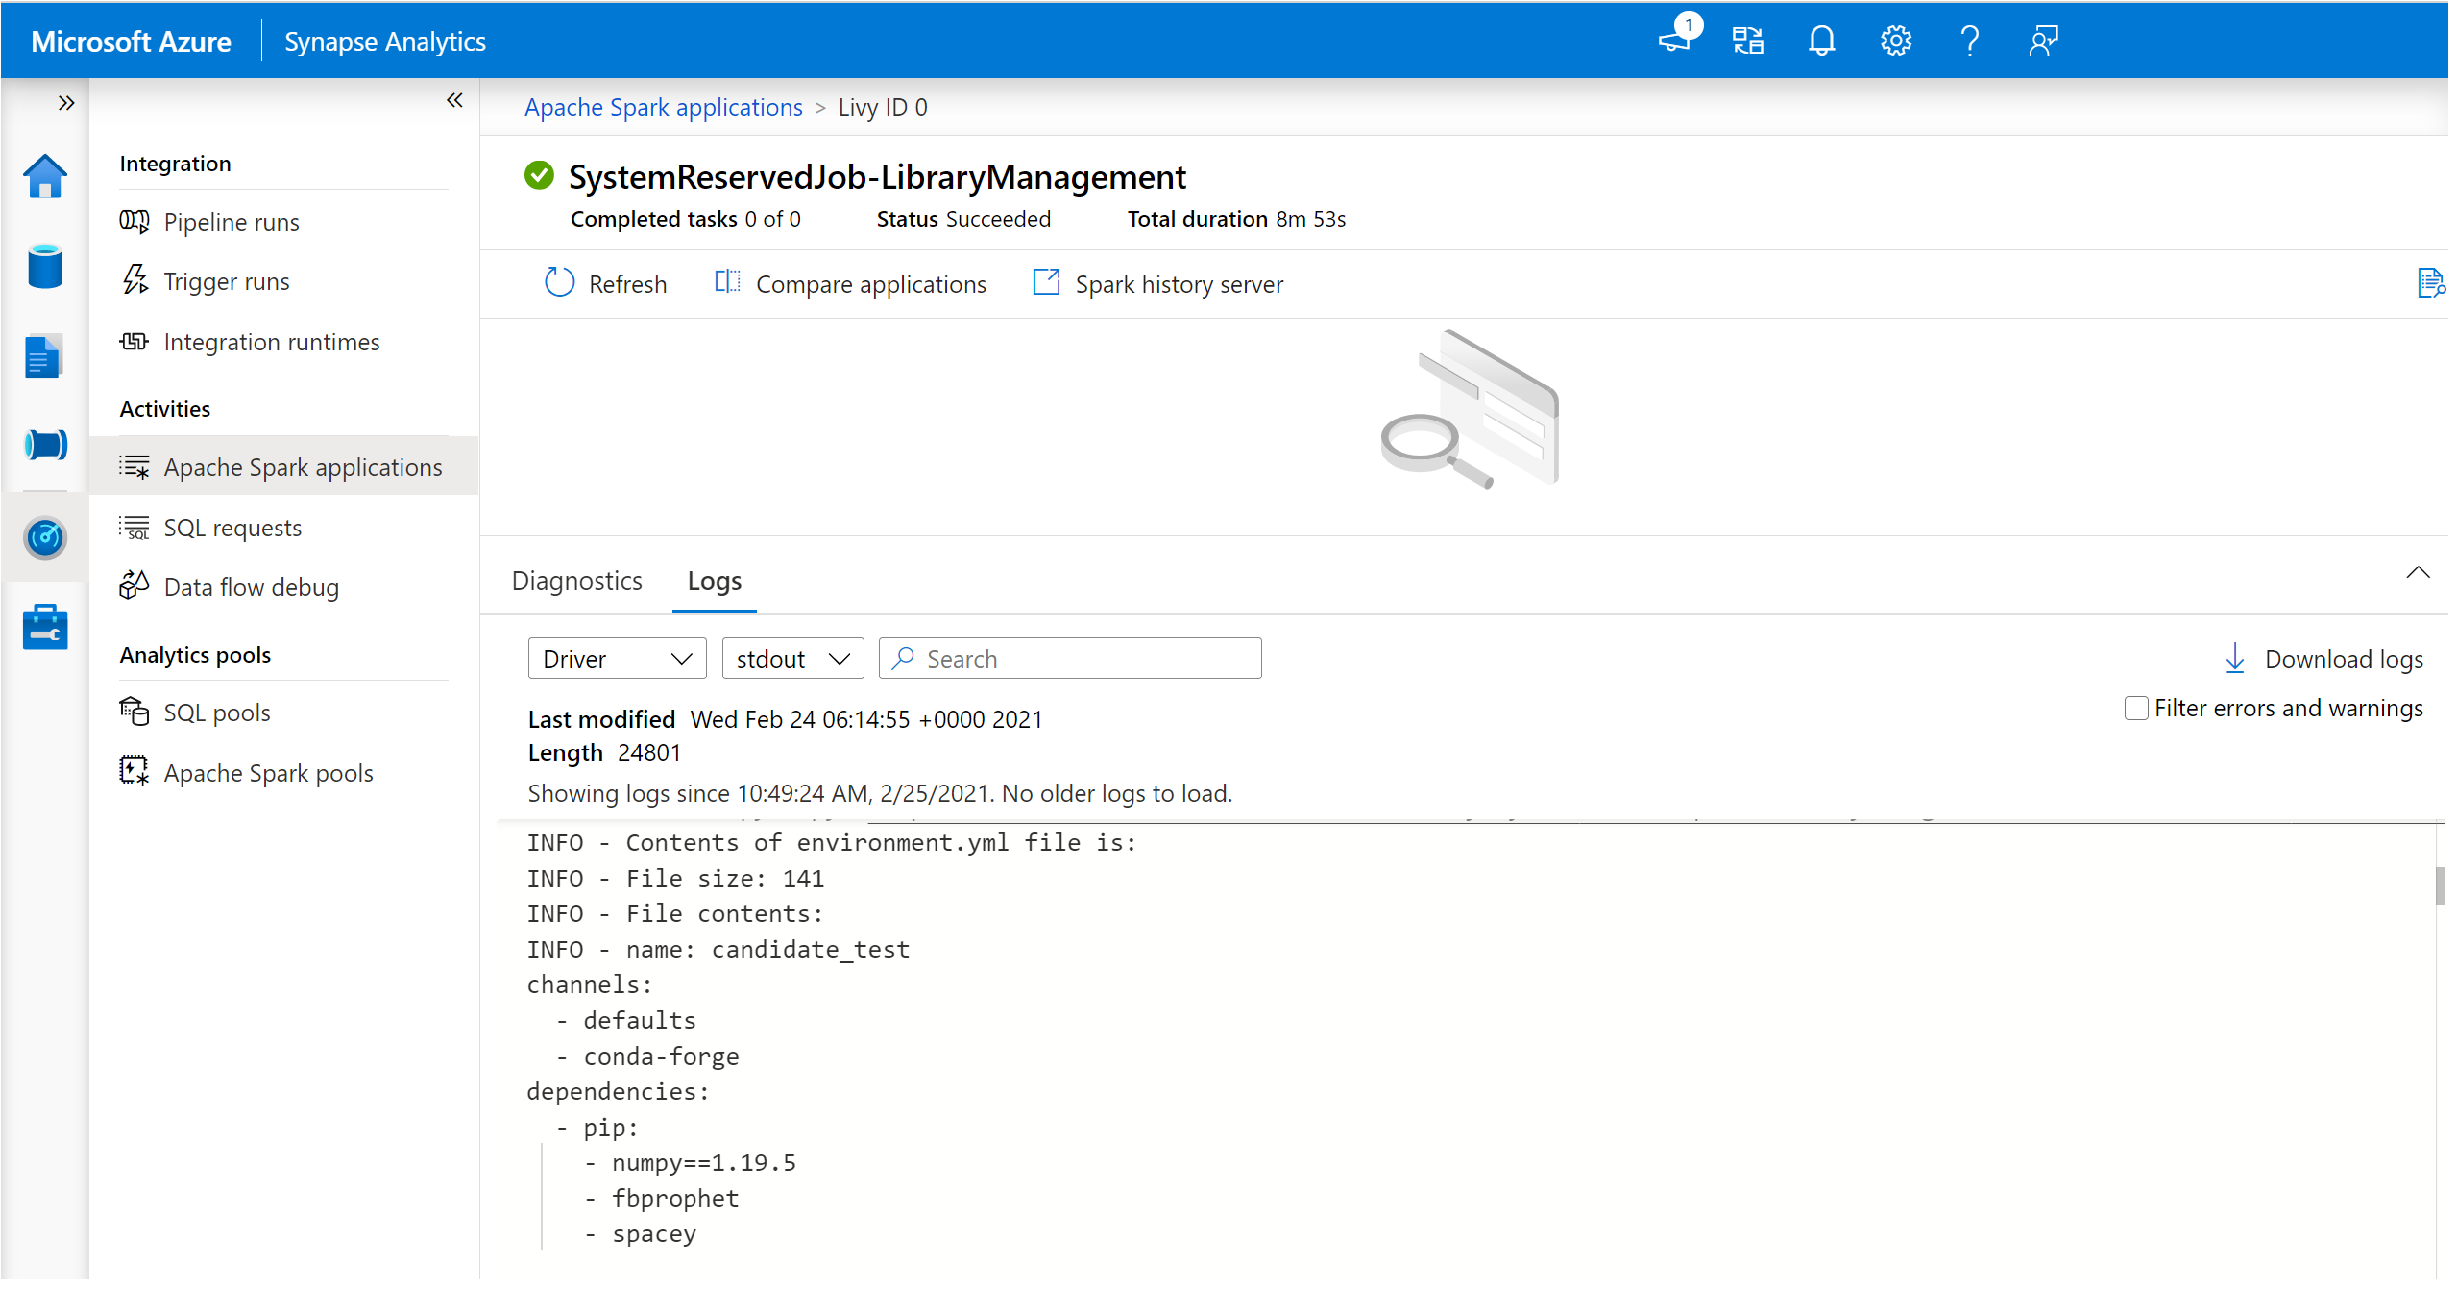Image resolution: width=2448 pixels, height=1312 pixels.
Task: Click the Pipeline runs icon
Action: tap(133, 220)
